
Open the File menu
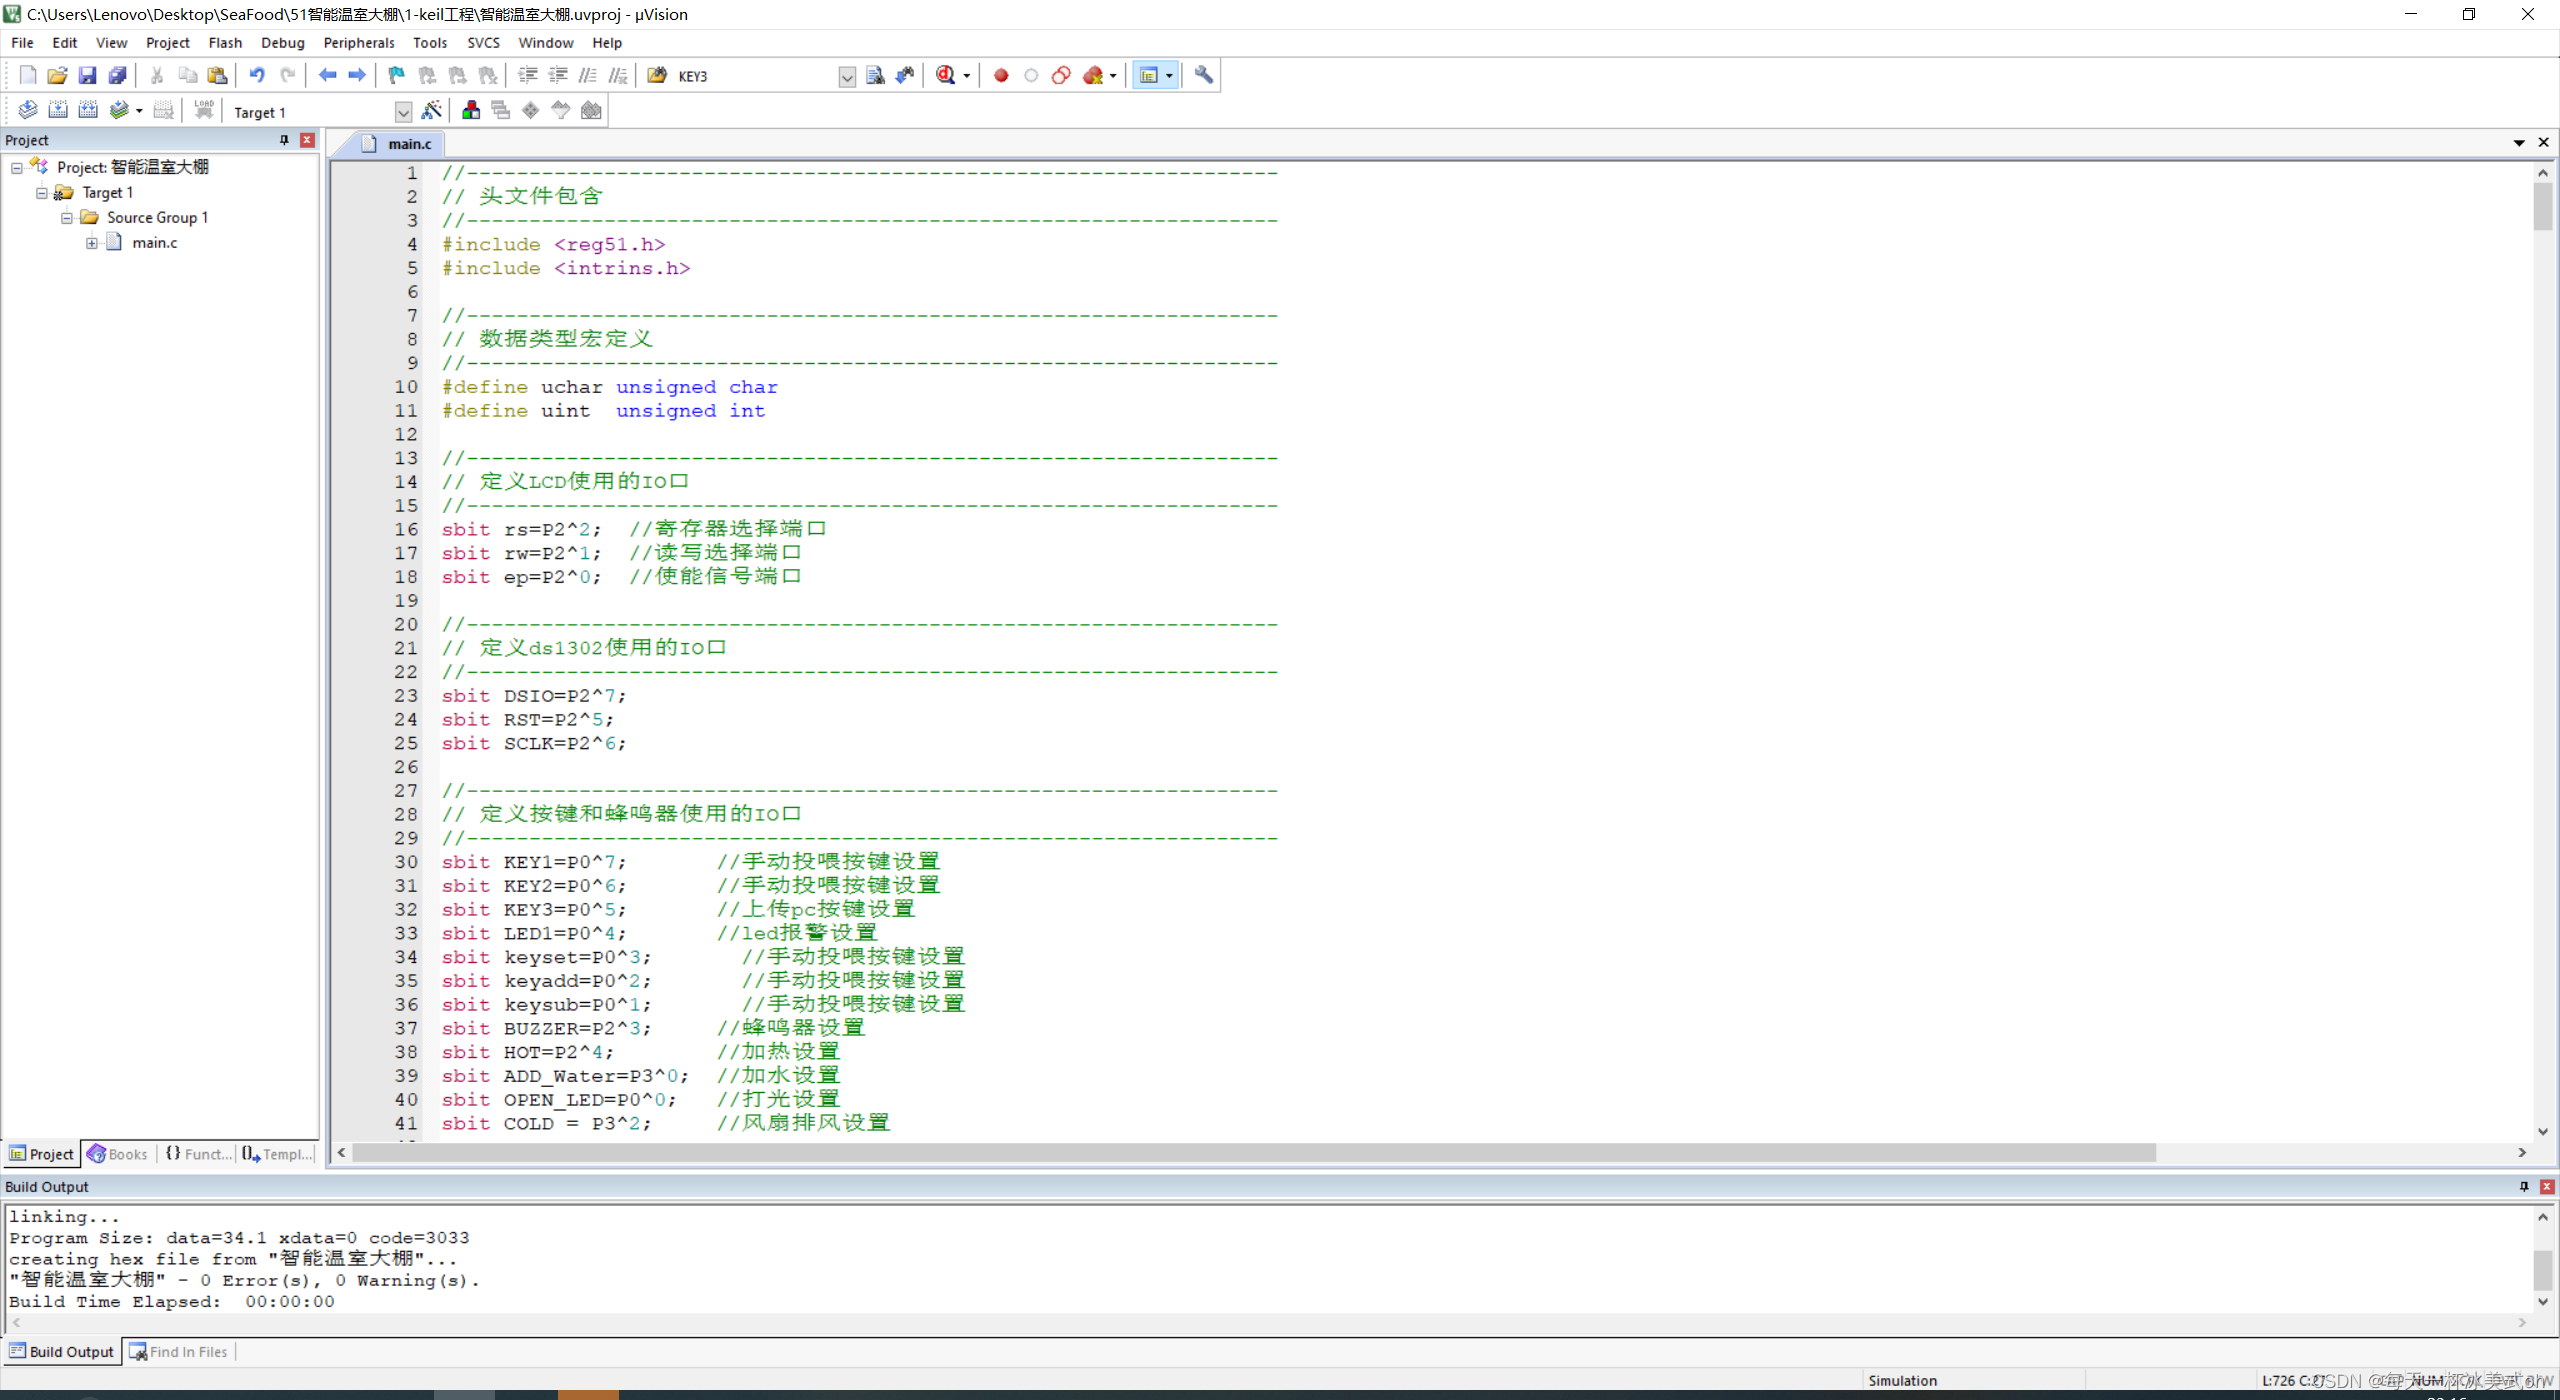[22, 43]
